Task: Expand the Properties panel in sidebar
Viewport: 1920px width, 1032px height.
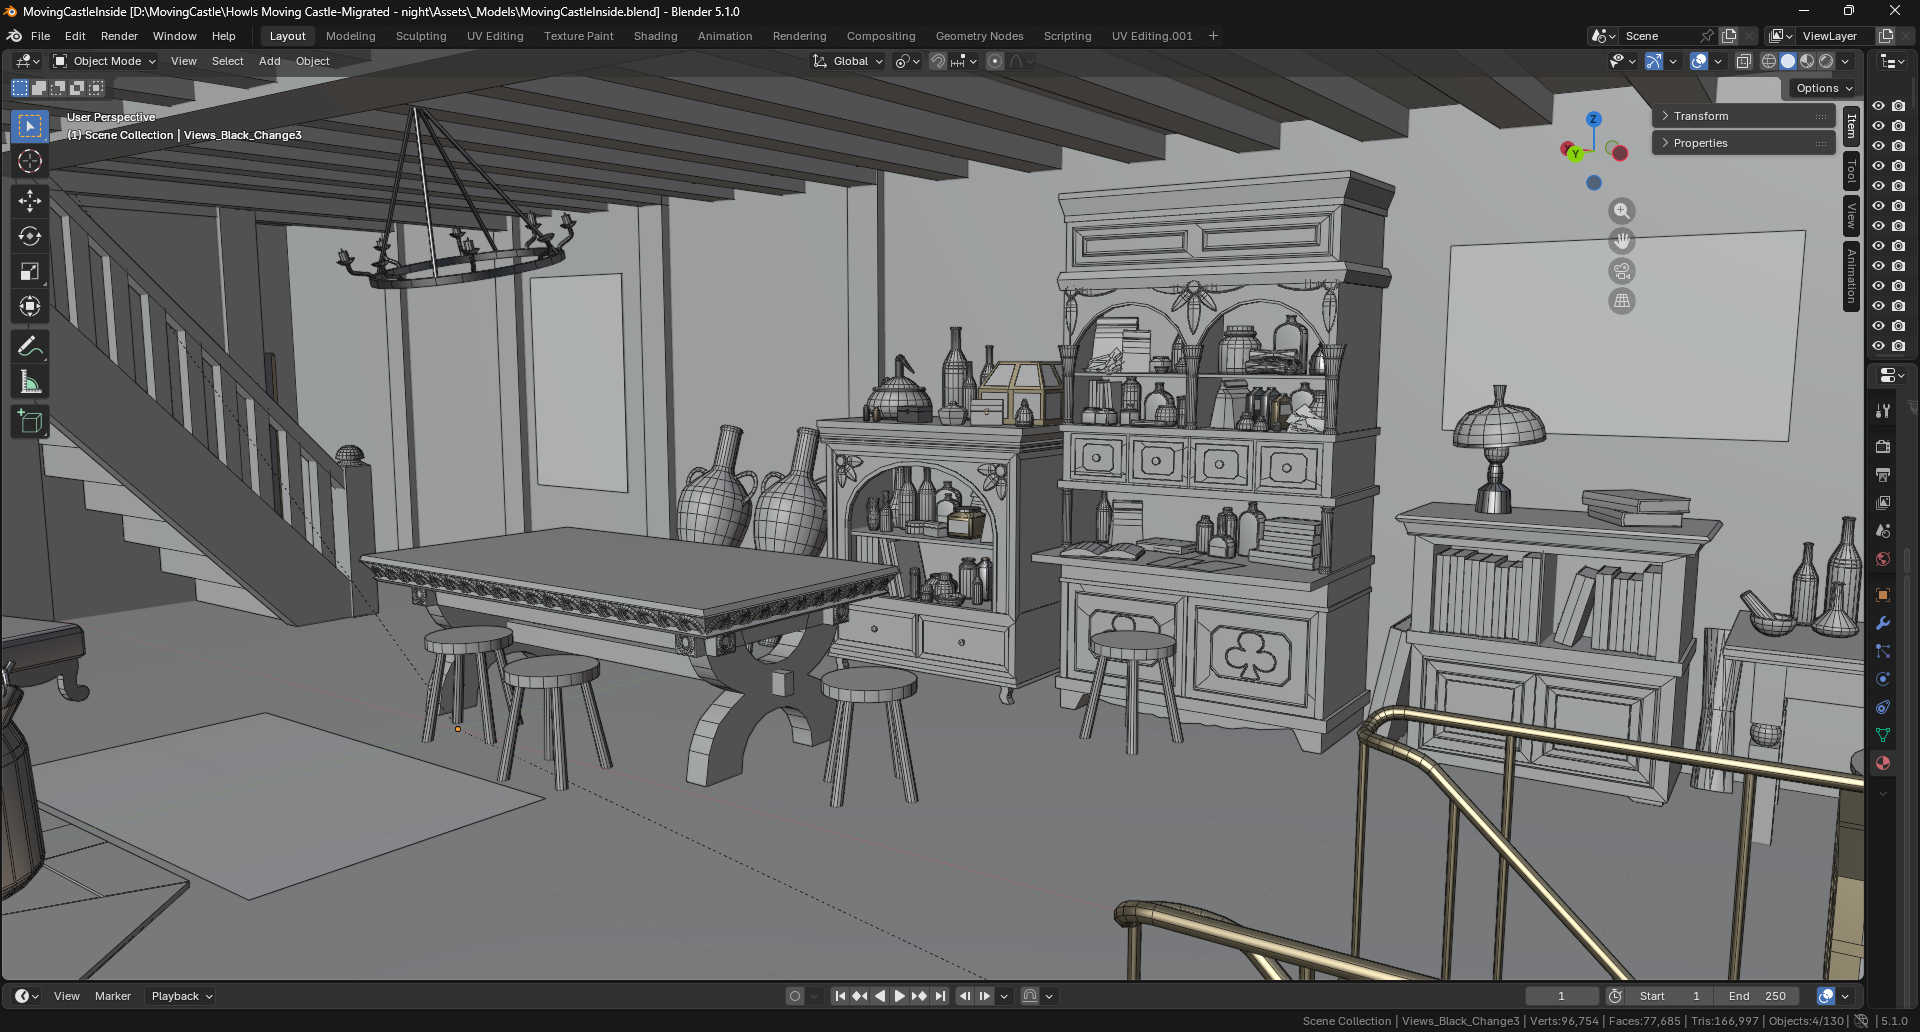Action: (1744, 143)
